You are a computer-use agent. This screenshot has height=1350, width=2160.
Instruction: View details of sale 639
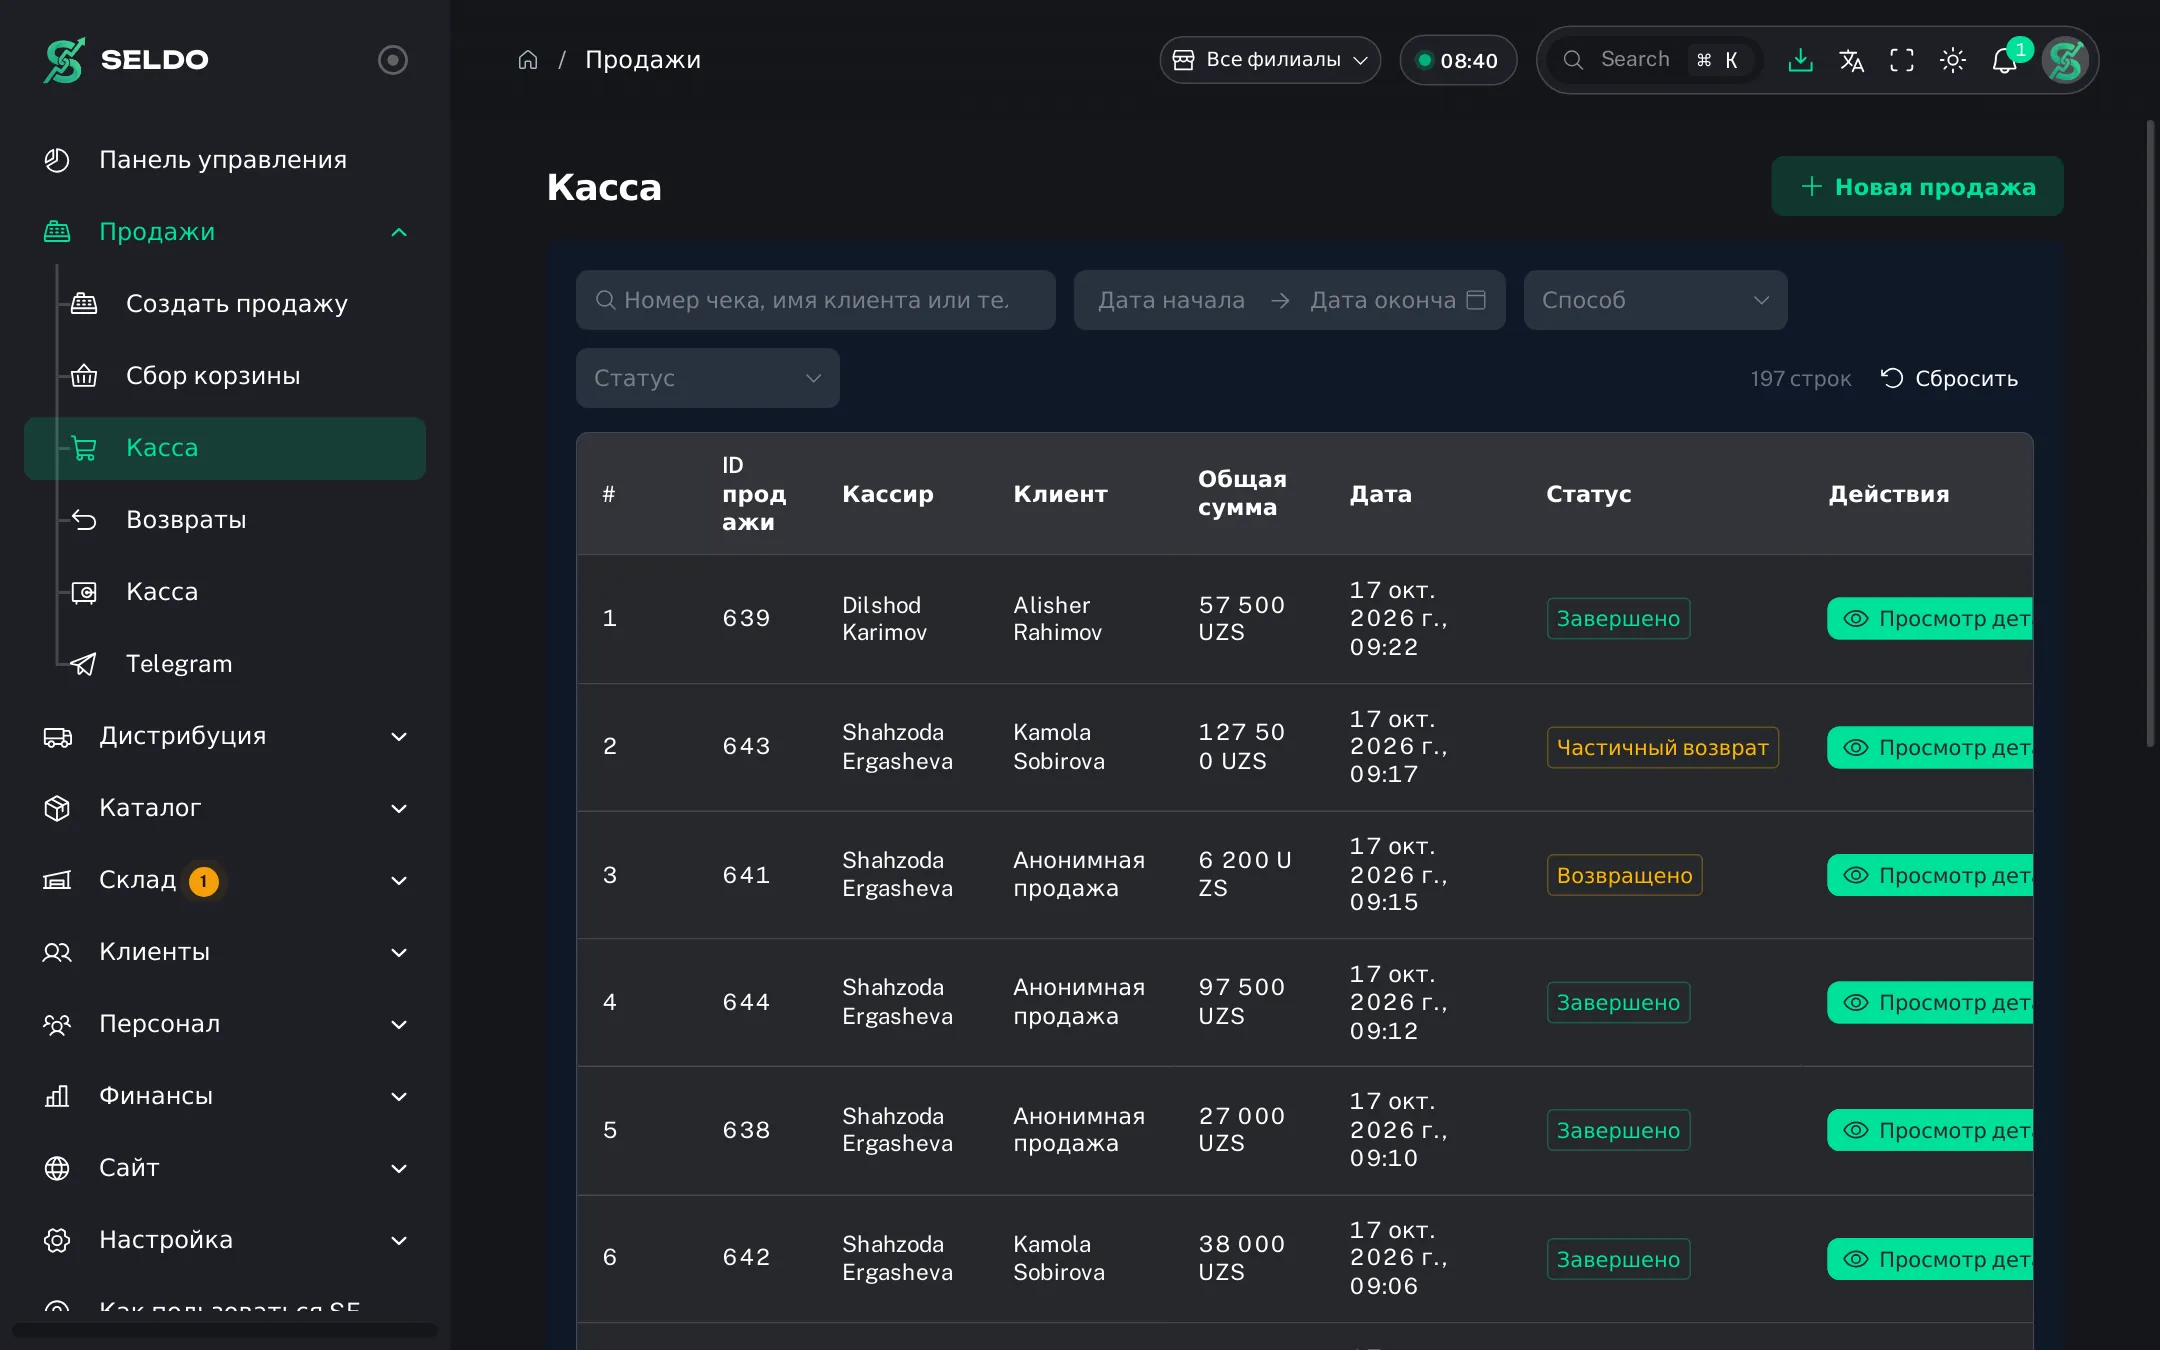click(x=1930, y=619)
